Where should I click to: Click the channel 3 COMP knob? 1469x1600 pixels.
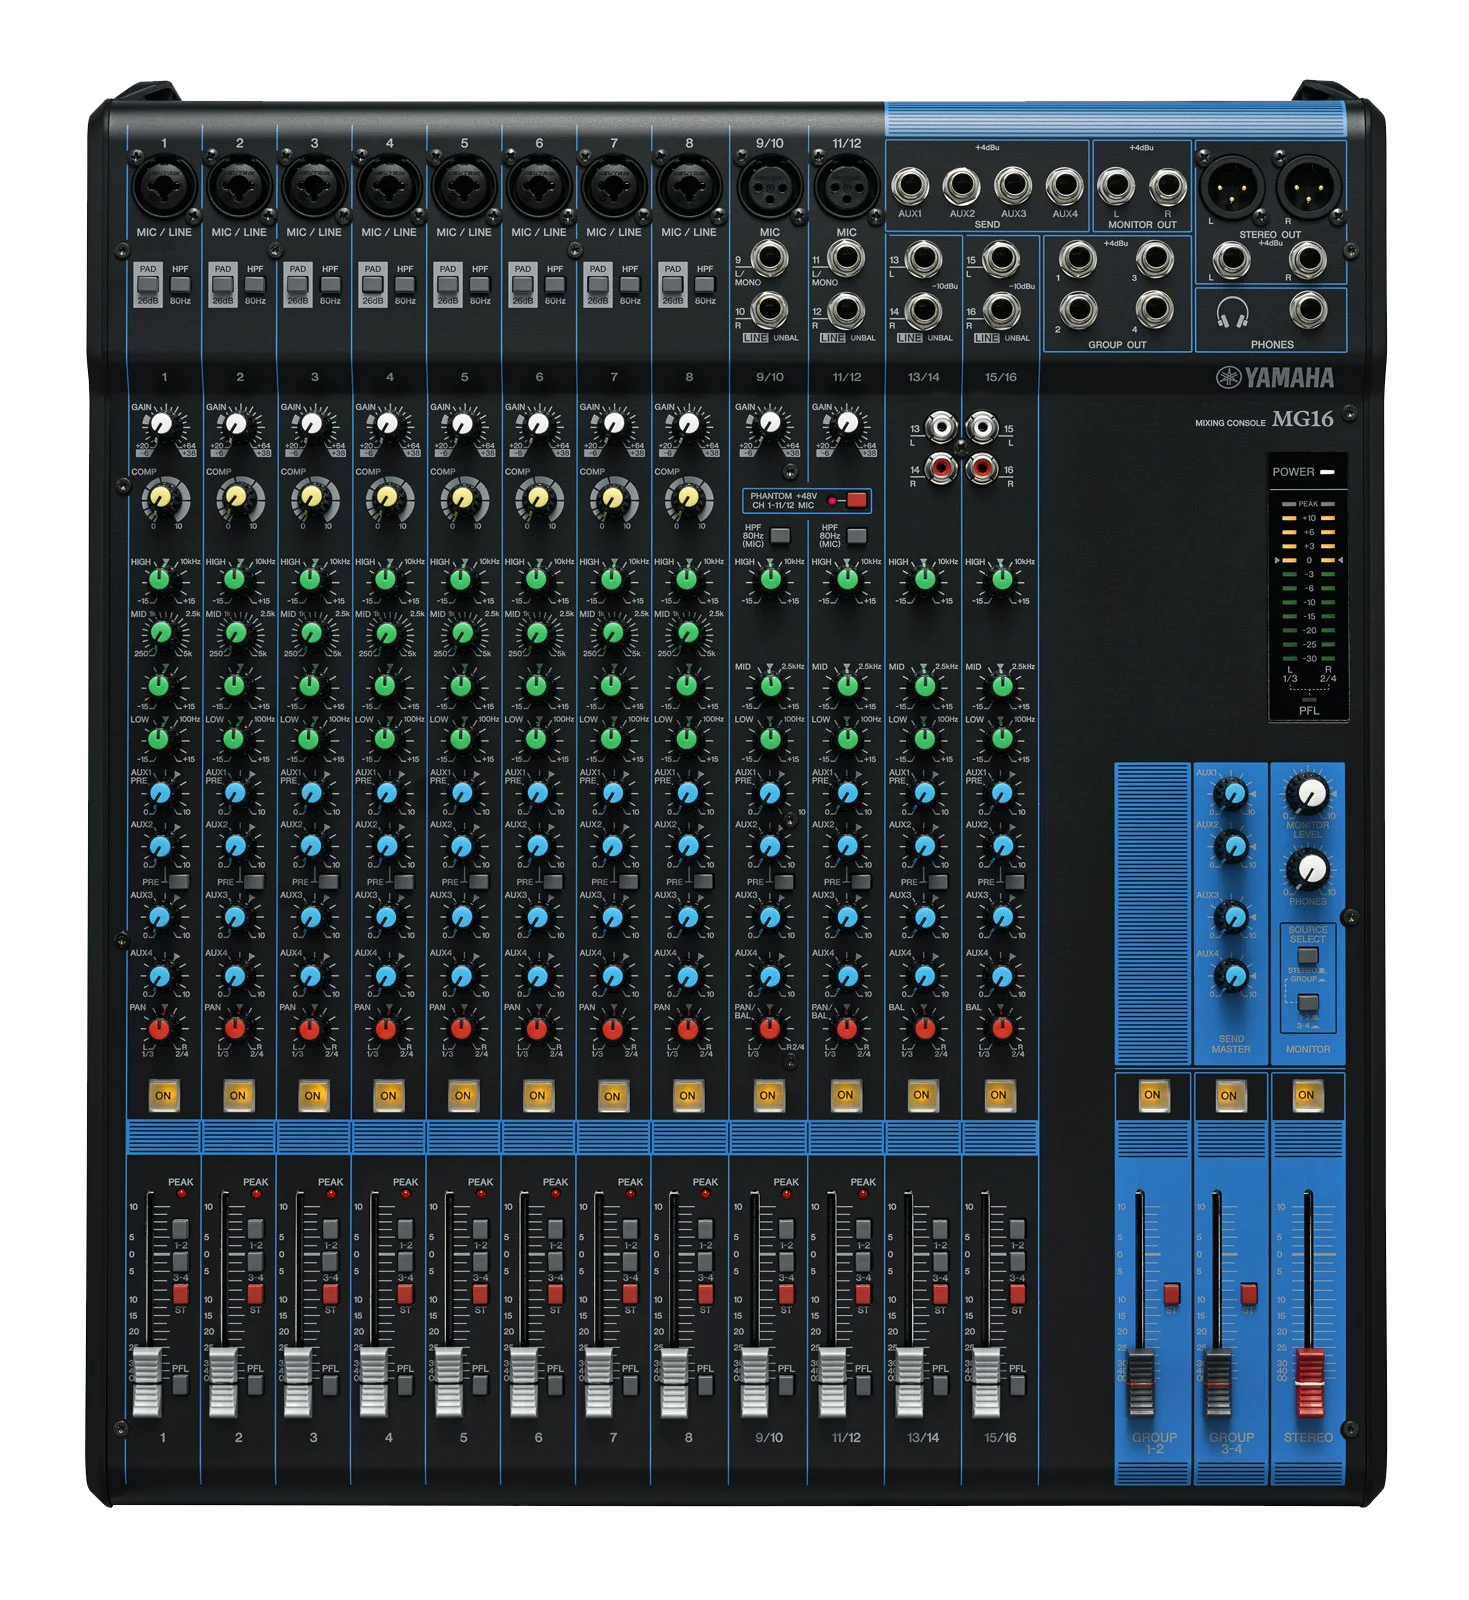[310, 497]
